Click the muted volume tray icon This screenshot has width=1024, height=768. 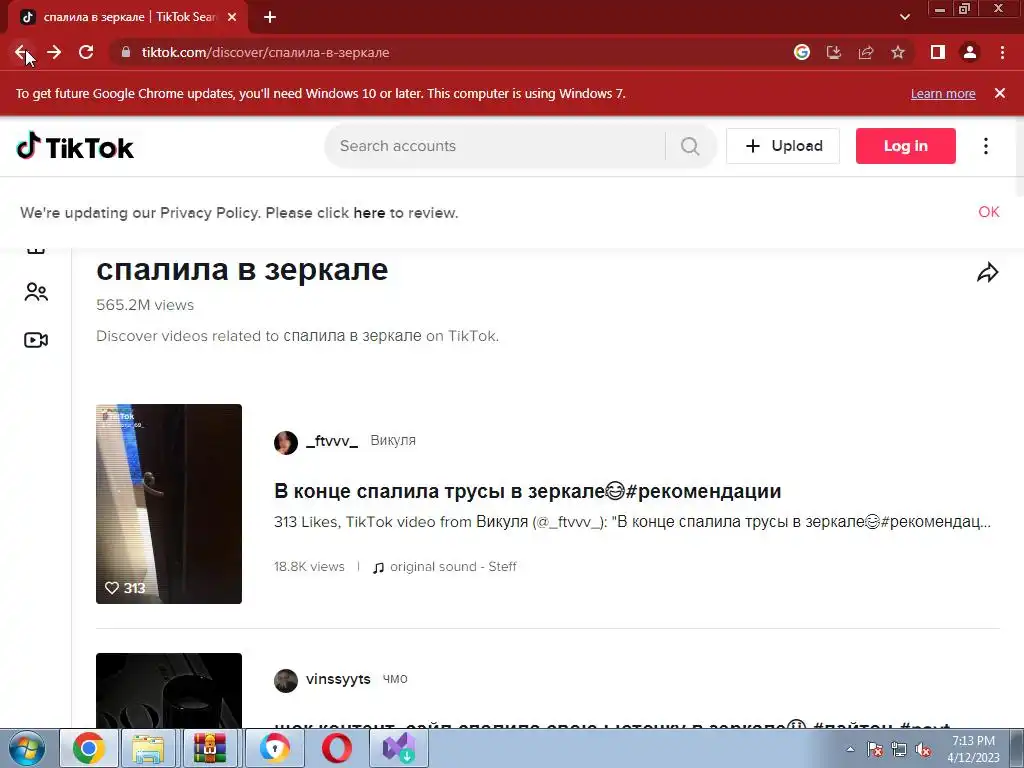point(923,750)
